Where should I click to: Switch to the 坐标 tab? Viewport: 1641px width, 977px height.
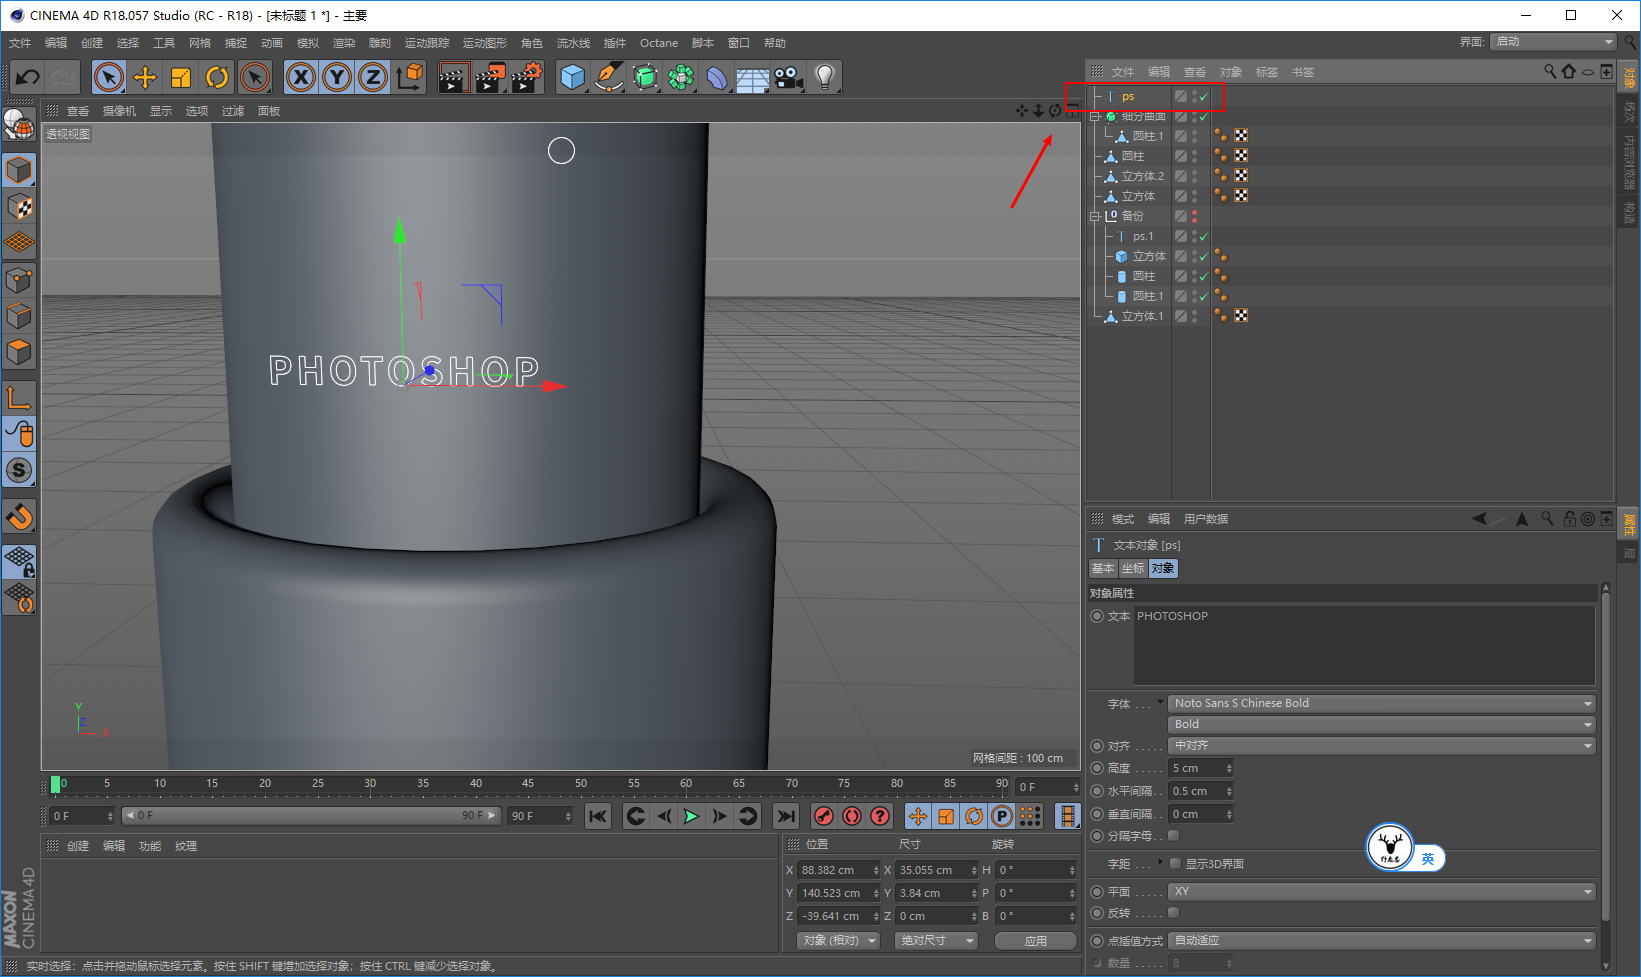pyautogui.click(x=1133, y=568)
